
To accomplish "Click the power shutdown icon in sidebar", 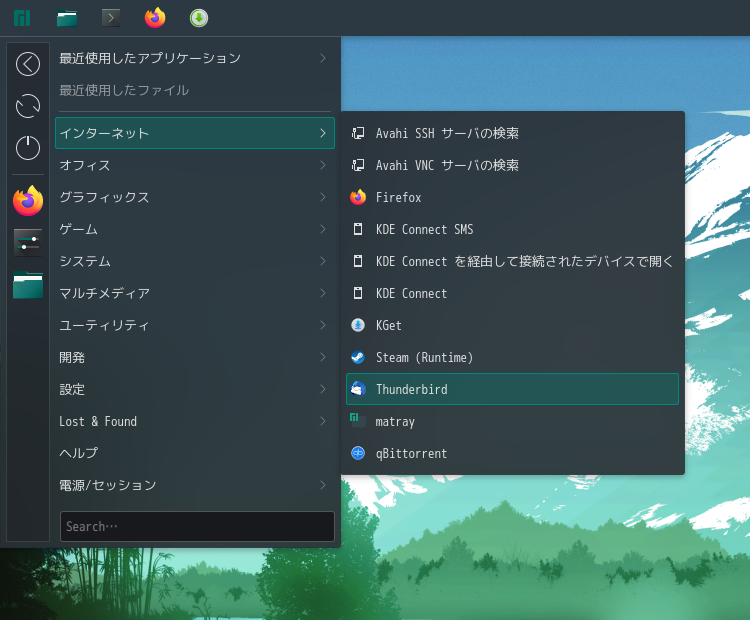I will click(28, 147).
